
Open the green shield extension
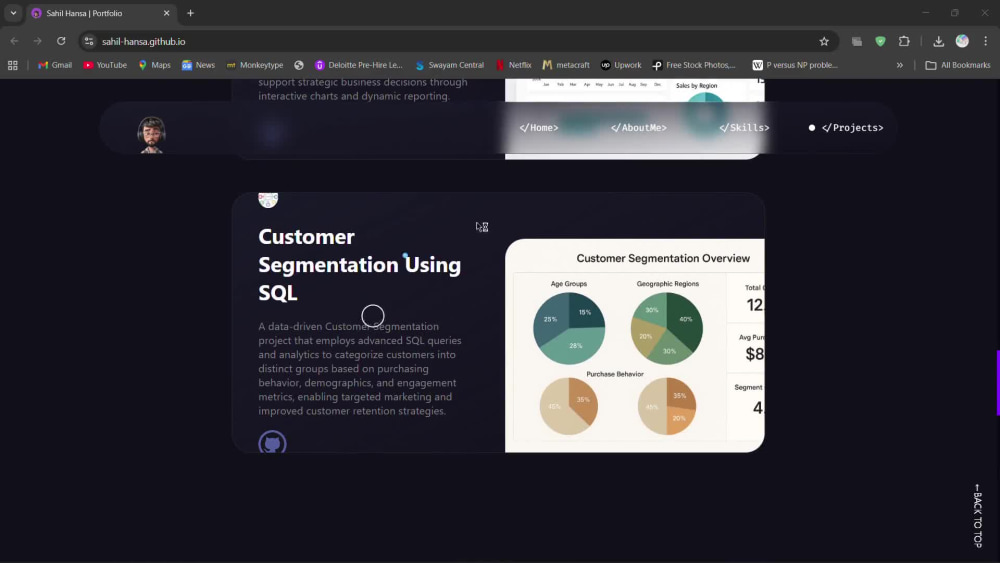tap(880, 41)
